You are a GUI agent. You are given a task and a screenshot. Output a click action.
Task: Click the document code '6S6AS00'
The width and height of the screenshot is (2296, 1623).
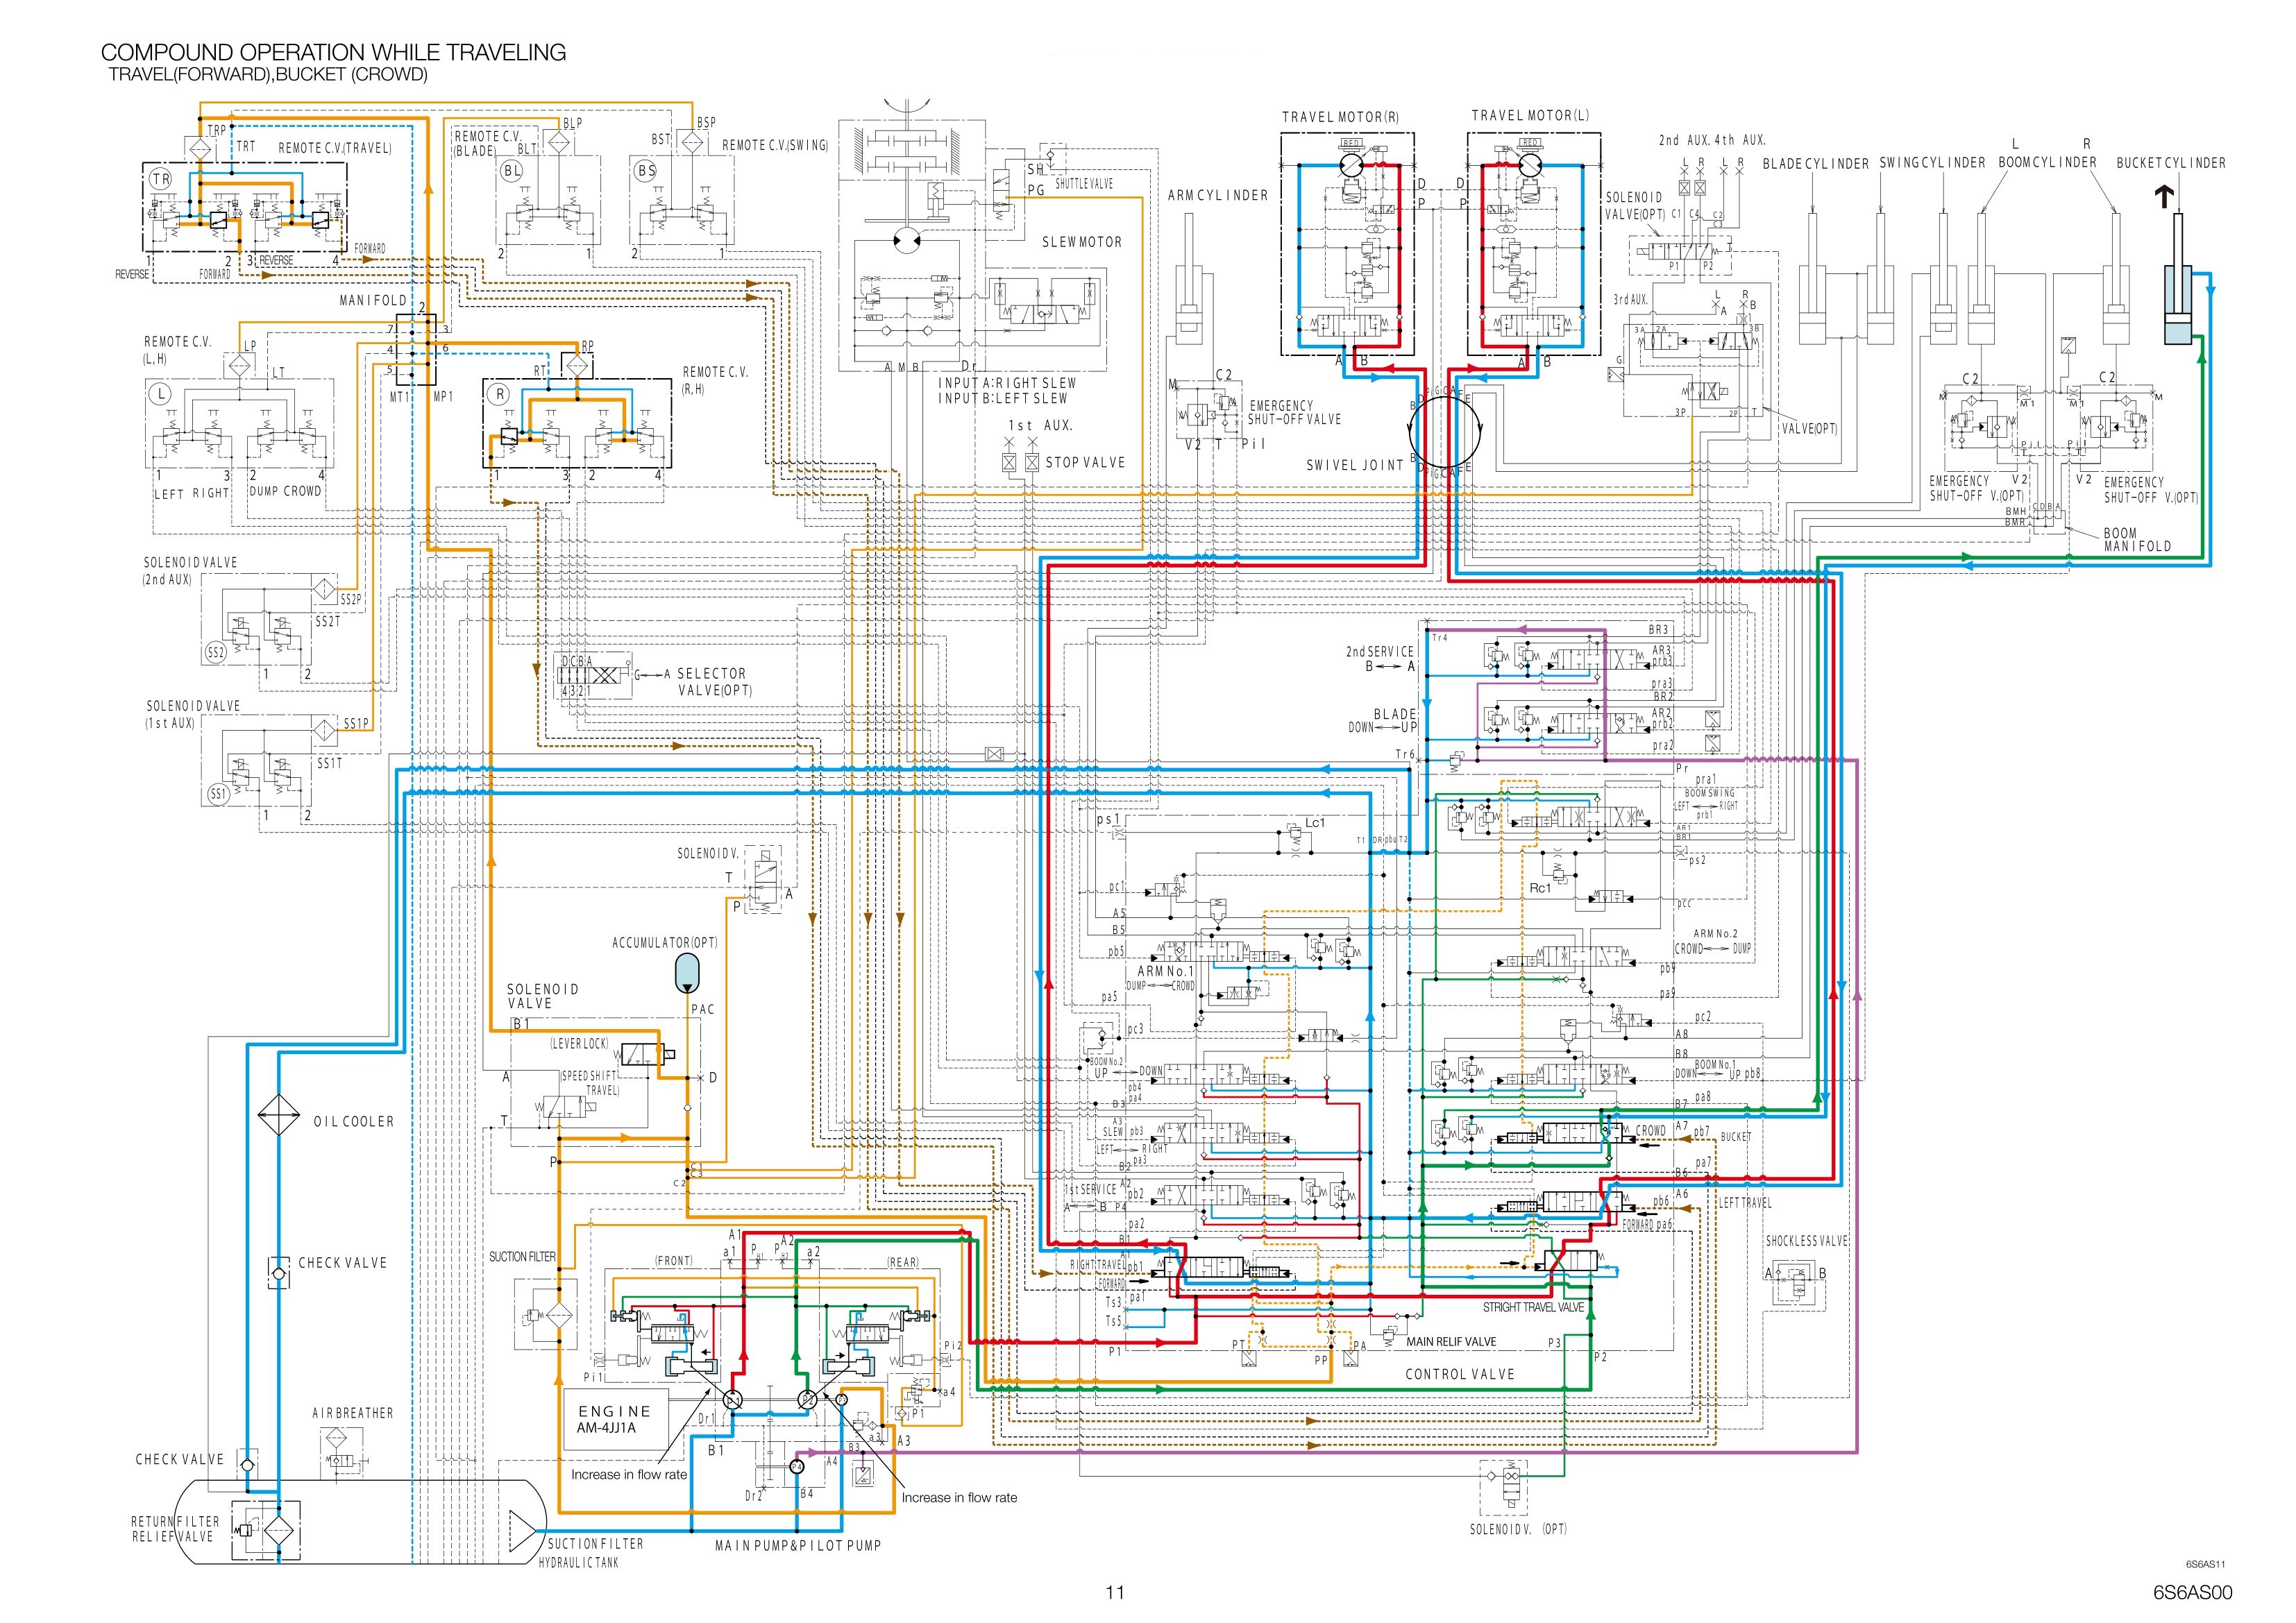tap(2193, 1593)
